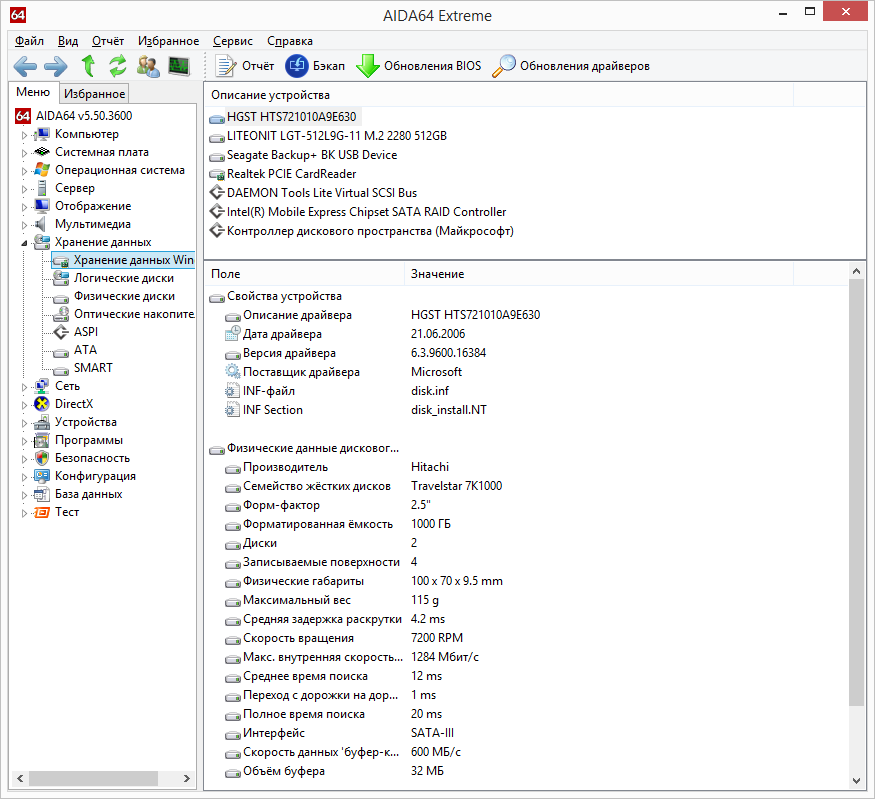Expand the Сеть tree node
Viewport: 875px width, 799px height.
[x=24, y=387]
